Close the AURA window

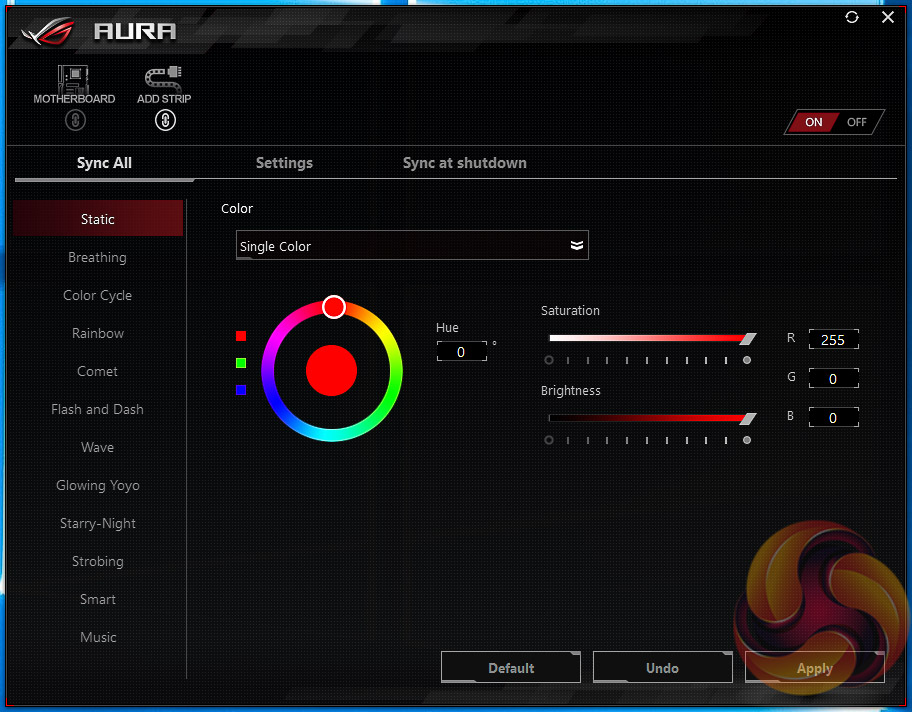tap(888, 17)
